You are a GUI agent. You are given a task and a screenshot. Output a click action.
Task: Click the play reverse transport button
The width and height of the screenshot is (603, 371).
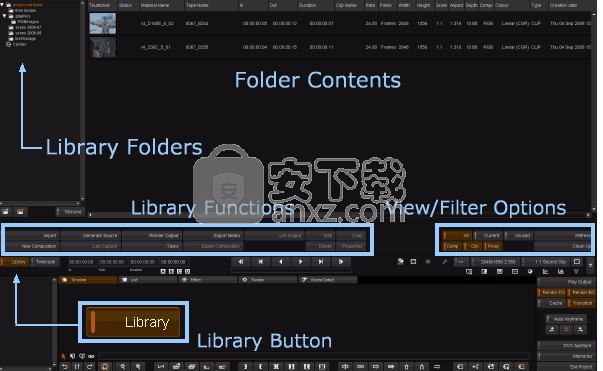coord(280,262)
